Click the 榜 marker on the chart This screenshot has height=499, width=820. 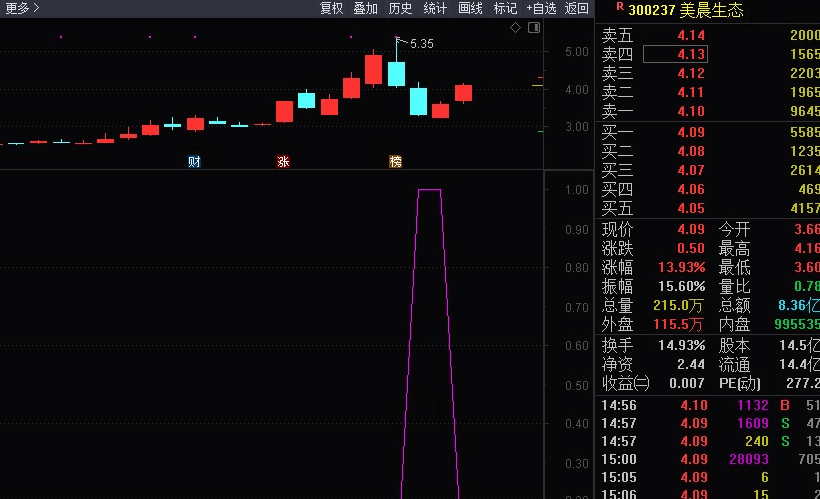point(395,162)
